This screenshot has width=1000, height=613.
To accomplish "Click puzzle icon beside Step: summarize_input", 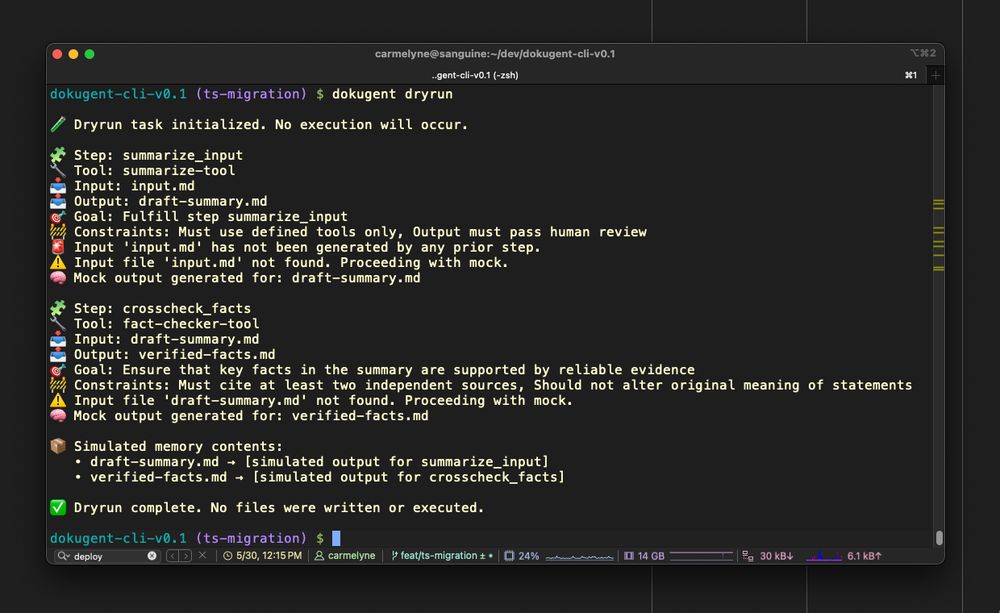I will click(x=58, y=155).
